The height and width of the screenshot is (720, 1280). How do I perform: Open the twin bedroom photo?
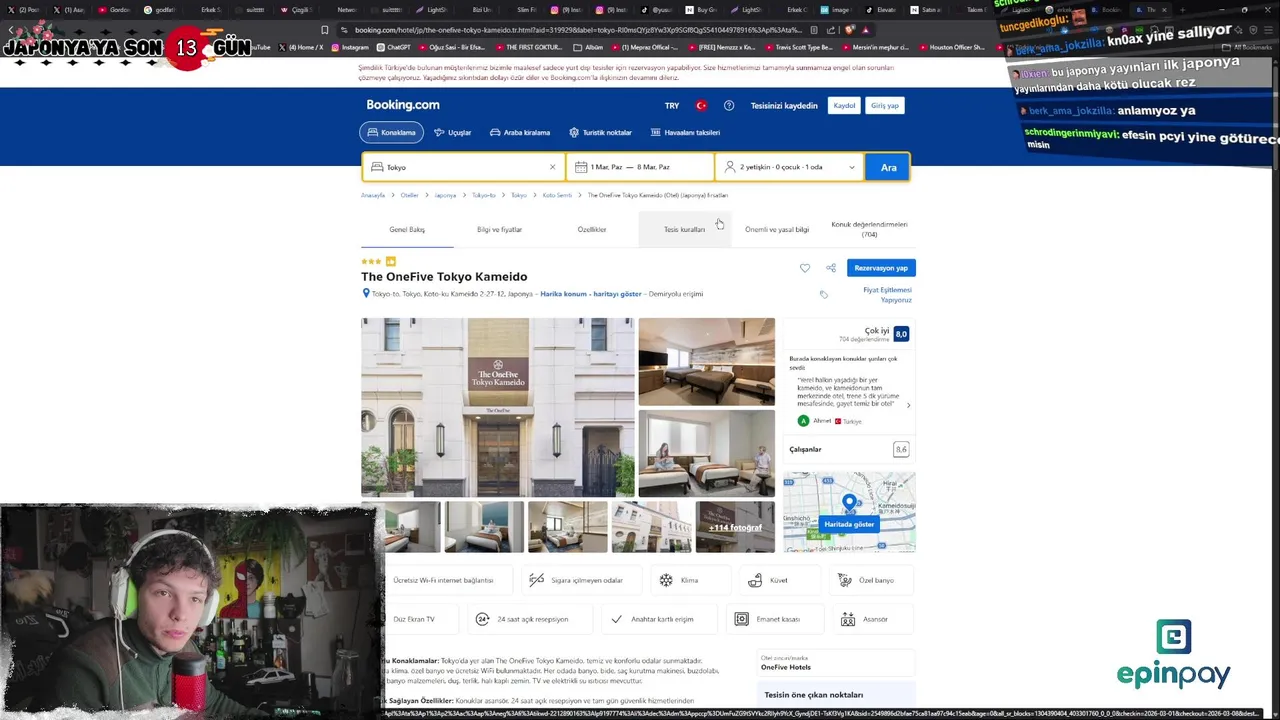click(706, 361)
